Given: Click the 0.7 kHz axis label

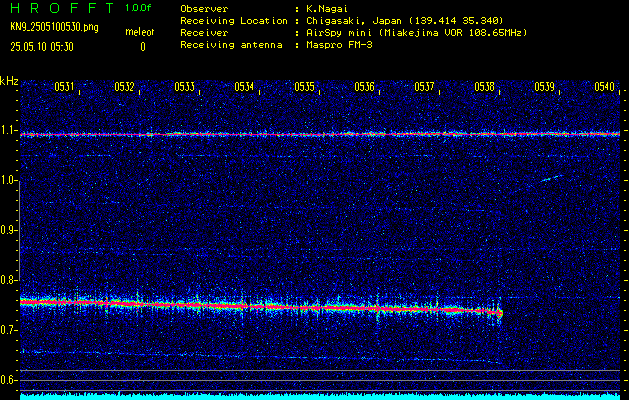Looking at the screenshot, I should click(8, 330).
